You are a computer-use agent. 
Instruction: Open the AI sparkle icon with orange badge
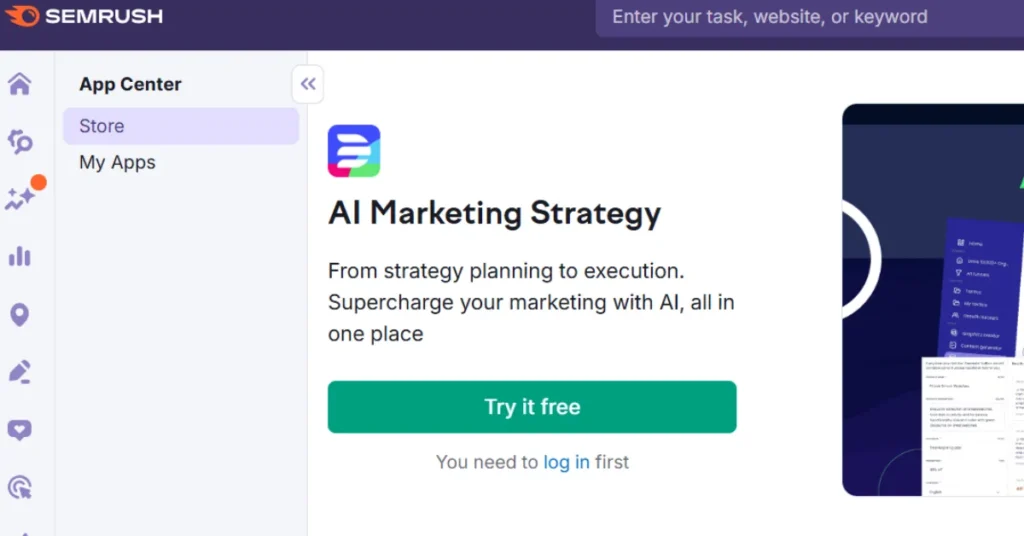[x=20, y=198]
